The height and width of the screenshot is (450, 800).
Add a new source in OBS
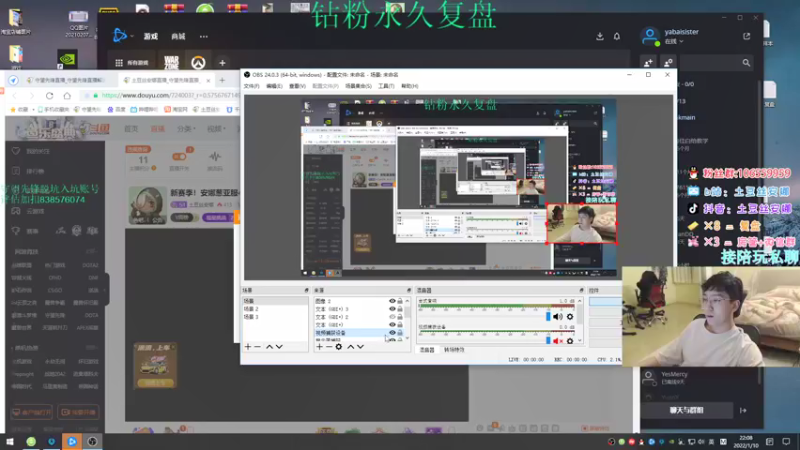pos(319,347)
